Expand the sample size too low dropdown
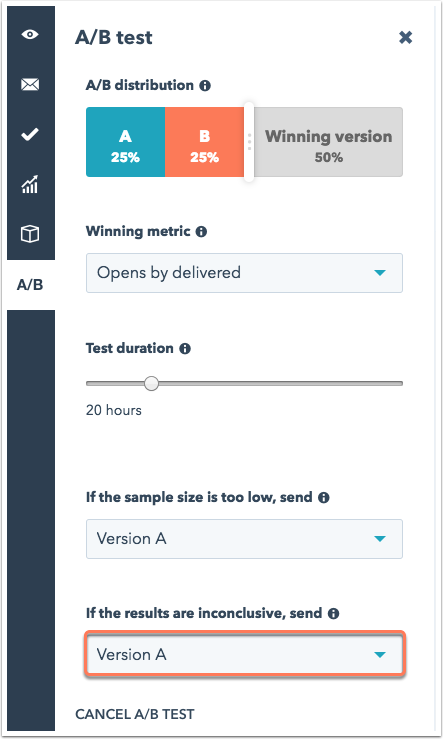This screenshot has width=443, height=739. 244,539
